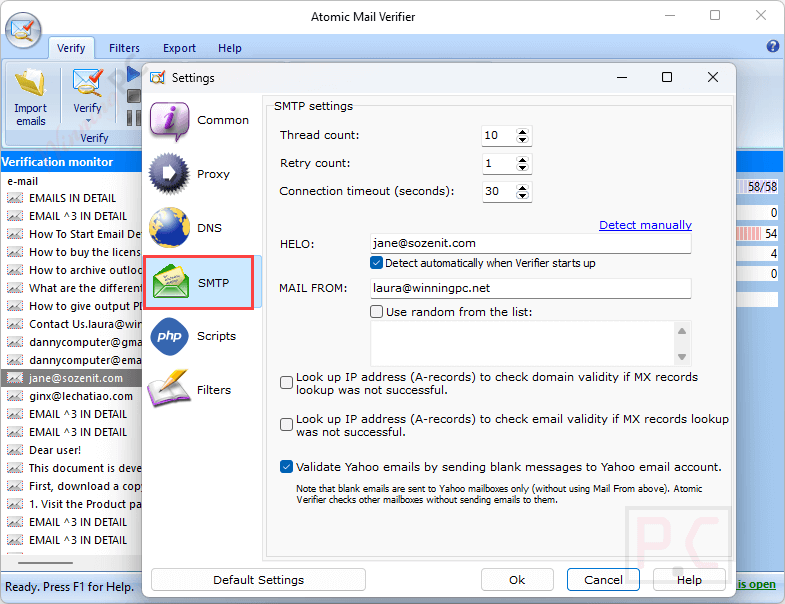Viewport: 785px width, 604px height.
Task: Switch to the Verify ribbon tab
Action: 71,48
